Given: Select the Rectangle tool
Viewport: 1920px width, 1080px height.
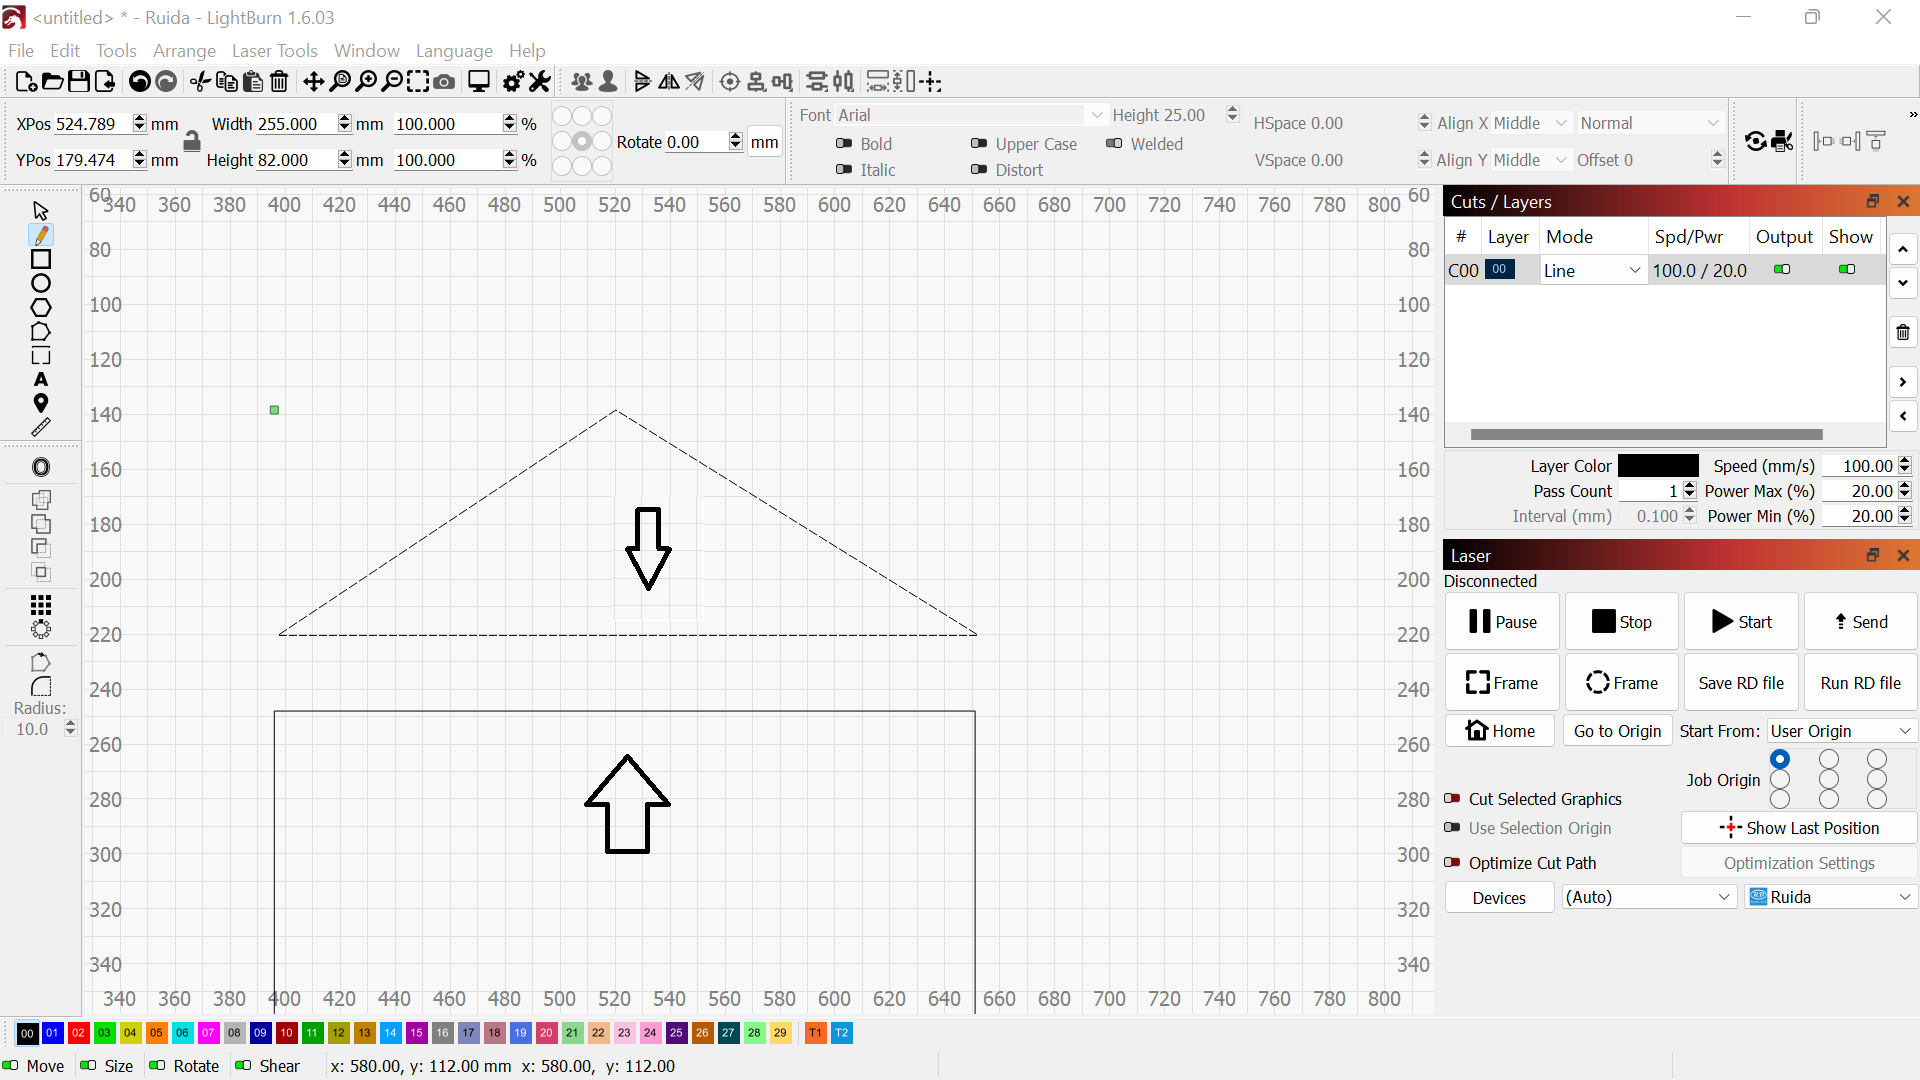Looking at the screenshot, I should coord(41,259).
